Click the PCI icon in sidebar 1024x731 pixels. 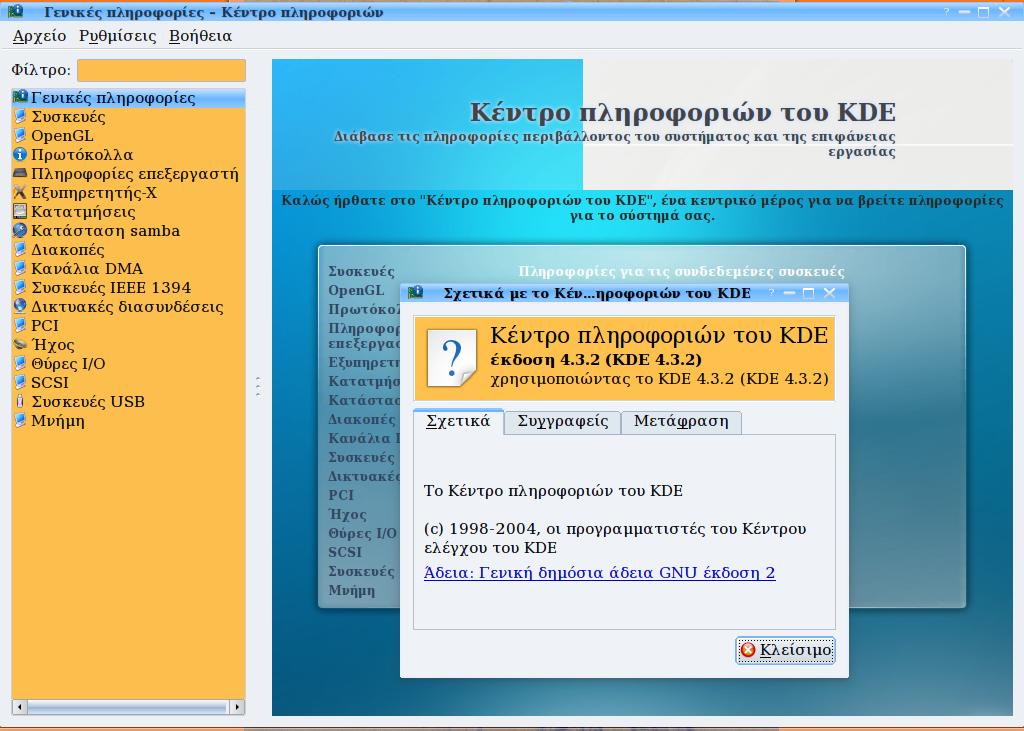click(20, 325)
